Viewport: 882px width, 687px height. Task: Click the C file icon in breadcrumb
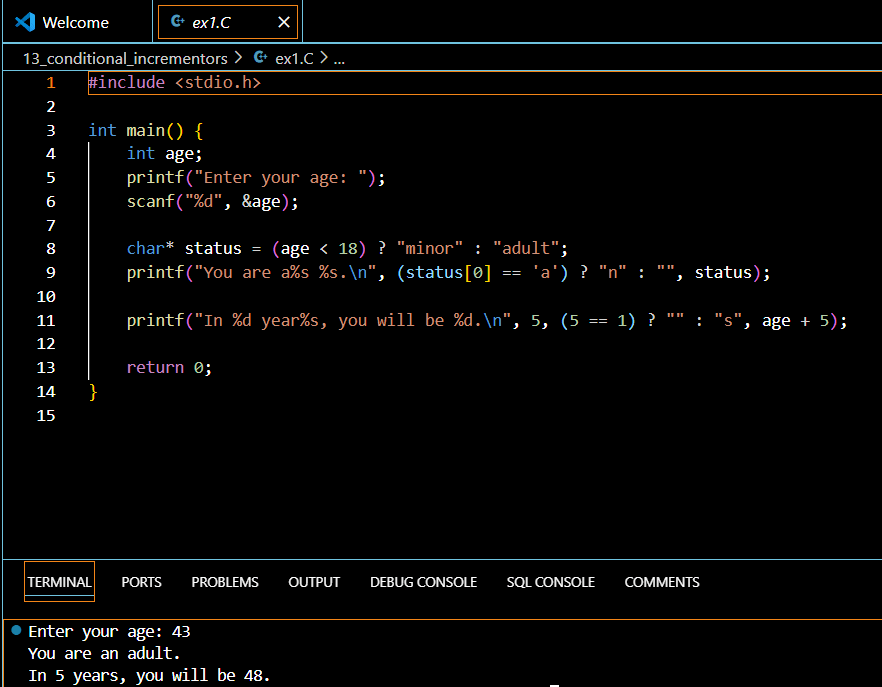coord(261,58)
